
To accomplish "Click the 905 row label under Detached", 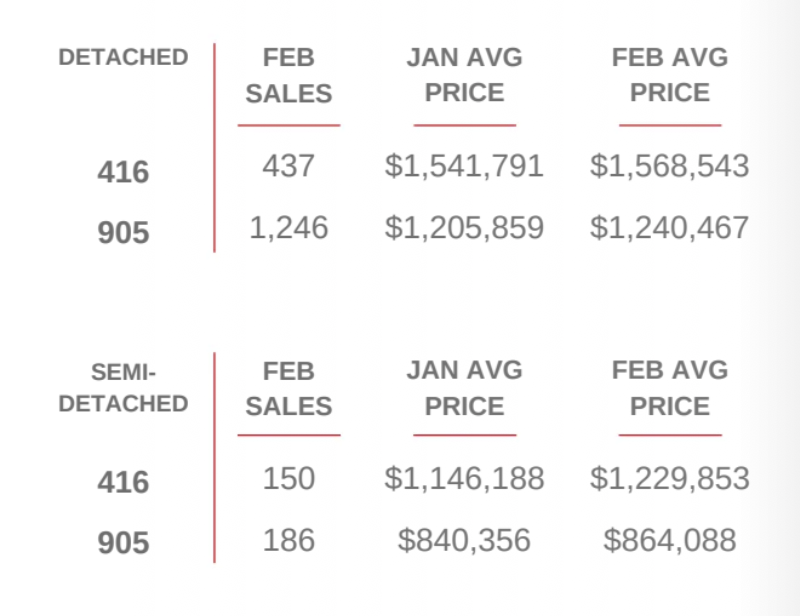I will 123,233.
